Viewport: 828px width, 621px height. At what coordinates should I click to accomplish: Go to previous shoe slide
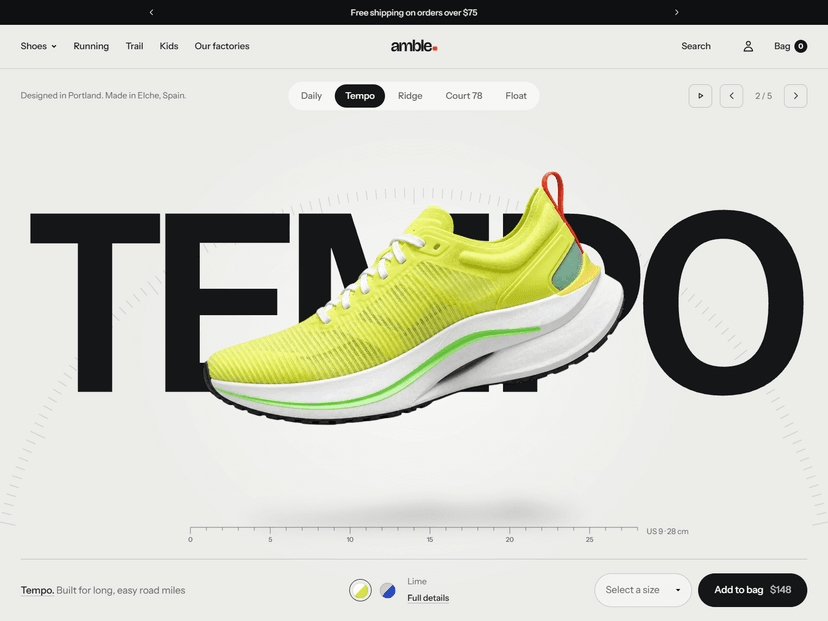coord(731,96)
